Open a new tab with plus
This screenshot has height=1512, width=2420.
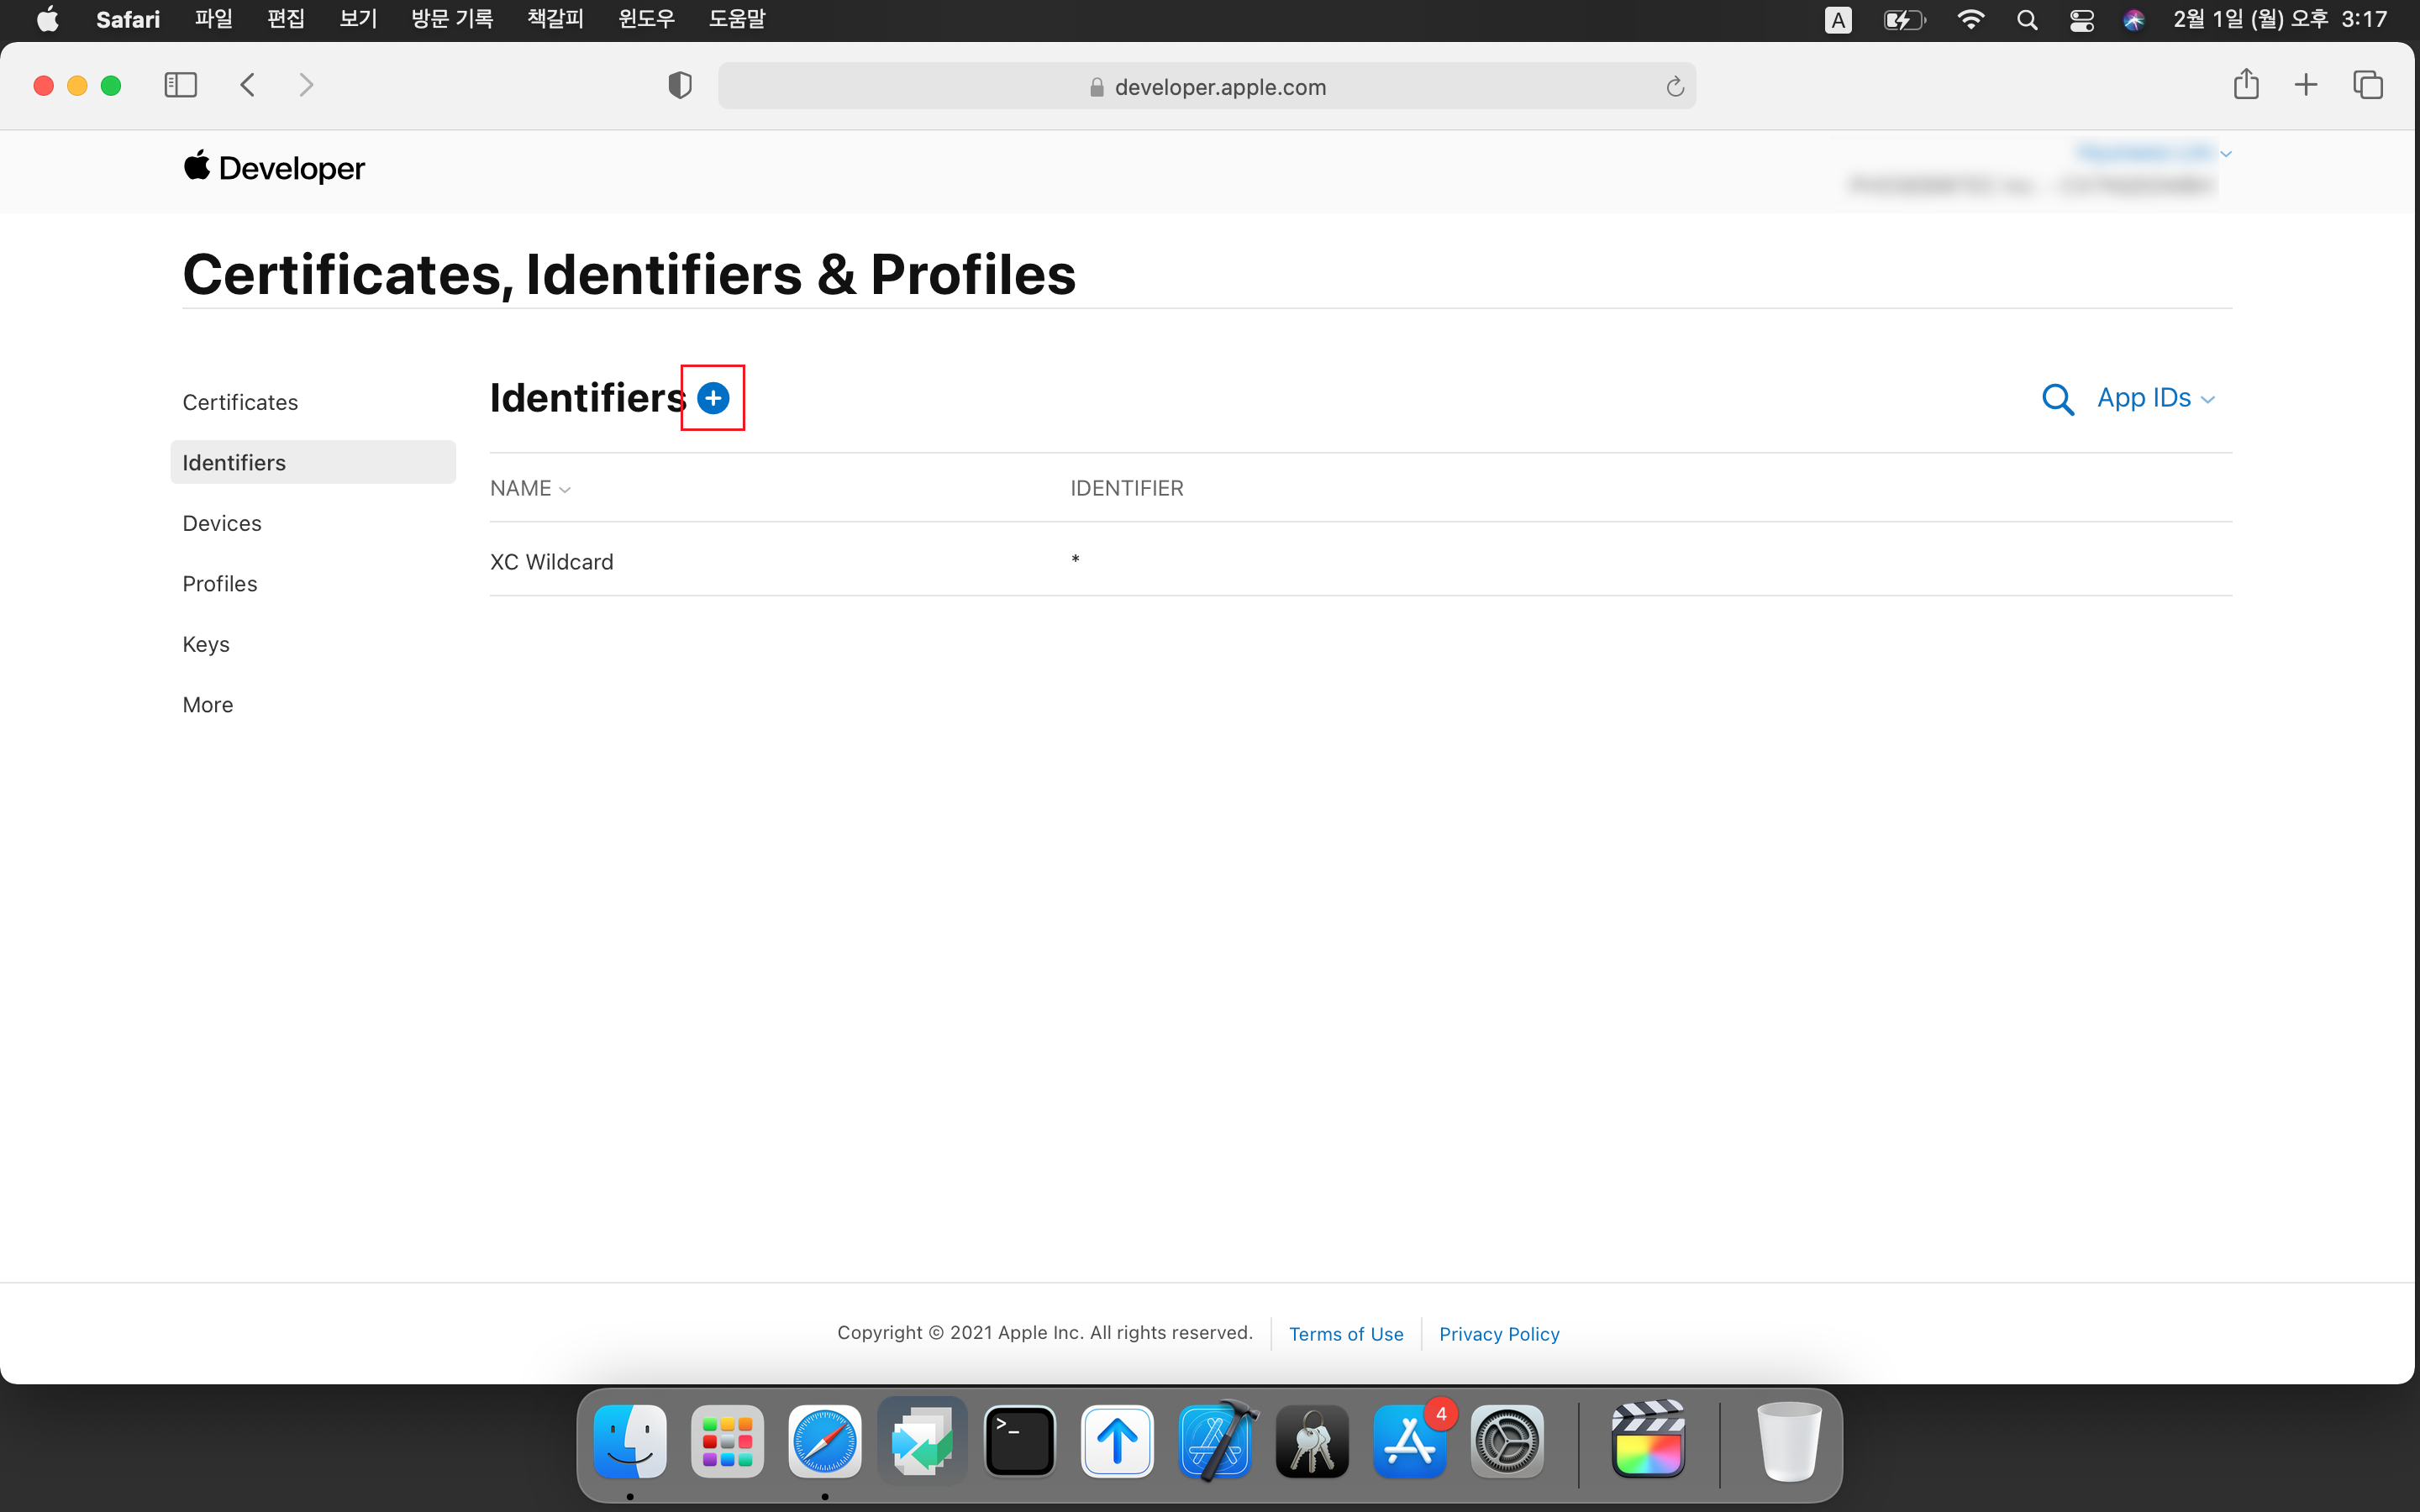(x=2306, y=85)
